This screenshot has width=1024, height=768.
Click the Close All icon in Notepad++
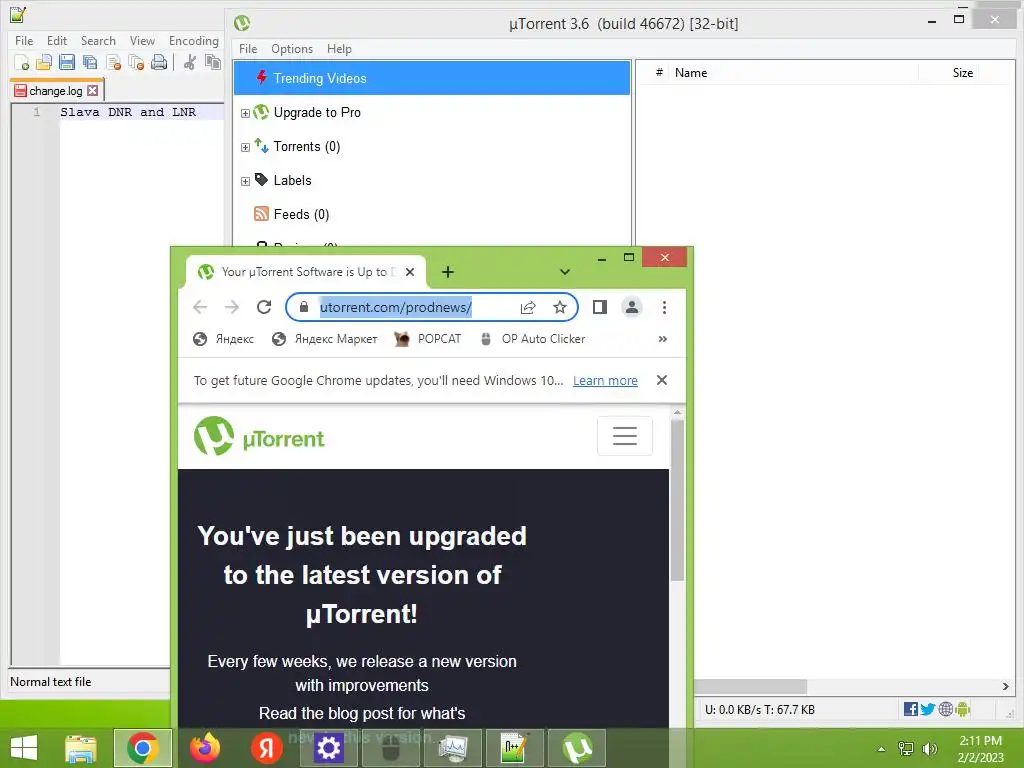(x=136, y=63)
